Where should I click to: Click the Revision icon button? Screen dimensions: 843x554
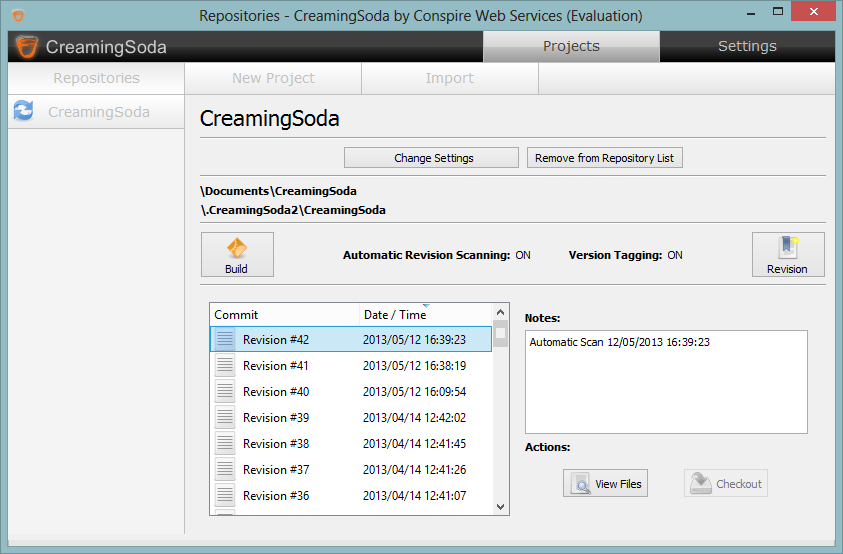pyautogui.click(x=787, y=254)
